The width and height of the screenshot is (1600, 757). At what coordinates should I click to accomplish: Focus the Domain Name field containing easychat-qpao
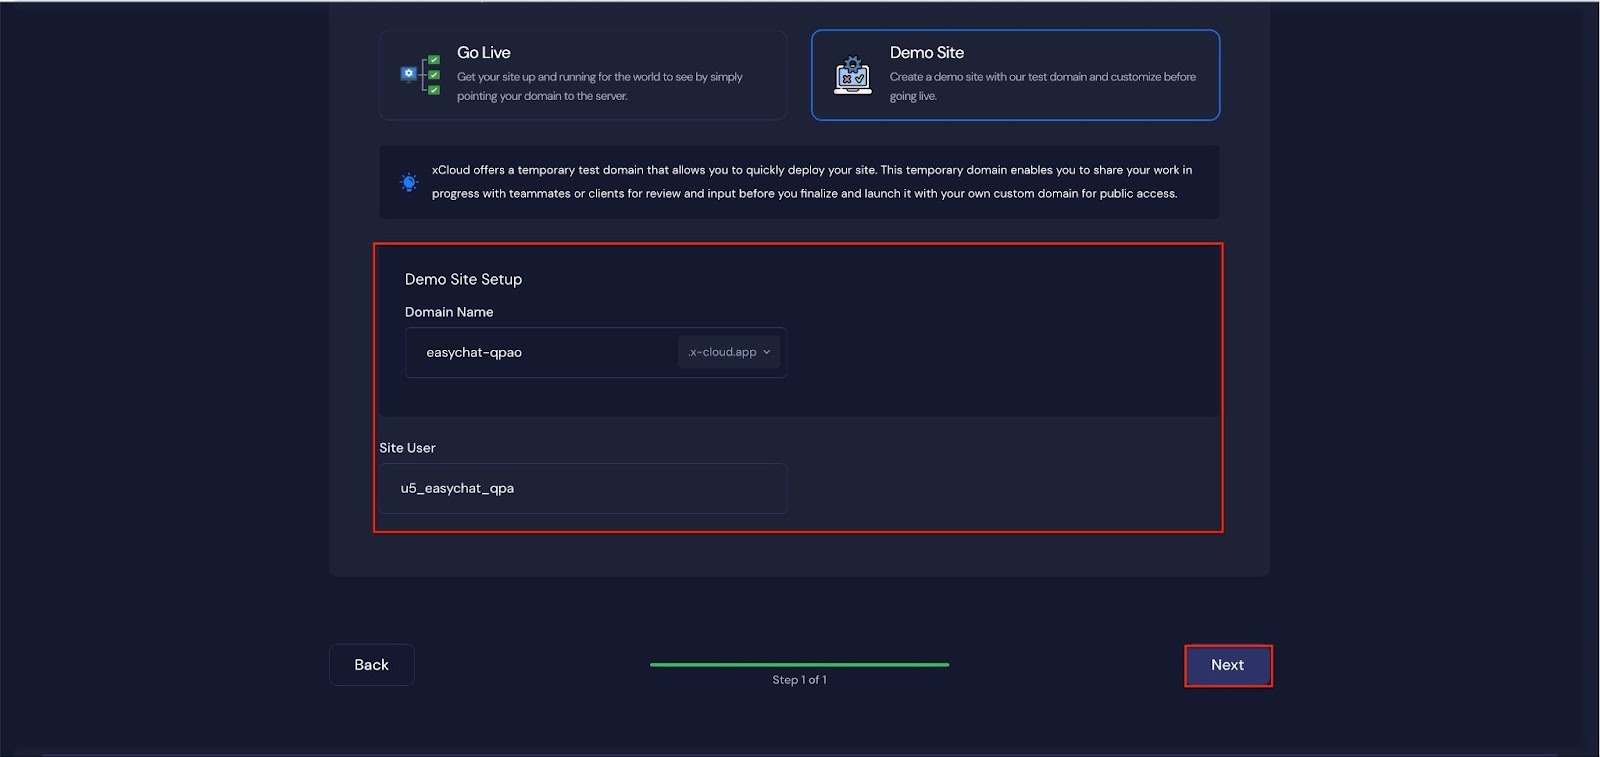[540, 352]
